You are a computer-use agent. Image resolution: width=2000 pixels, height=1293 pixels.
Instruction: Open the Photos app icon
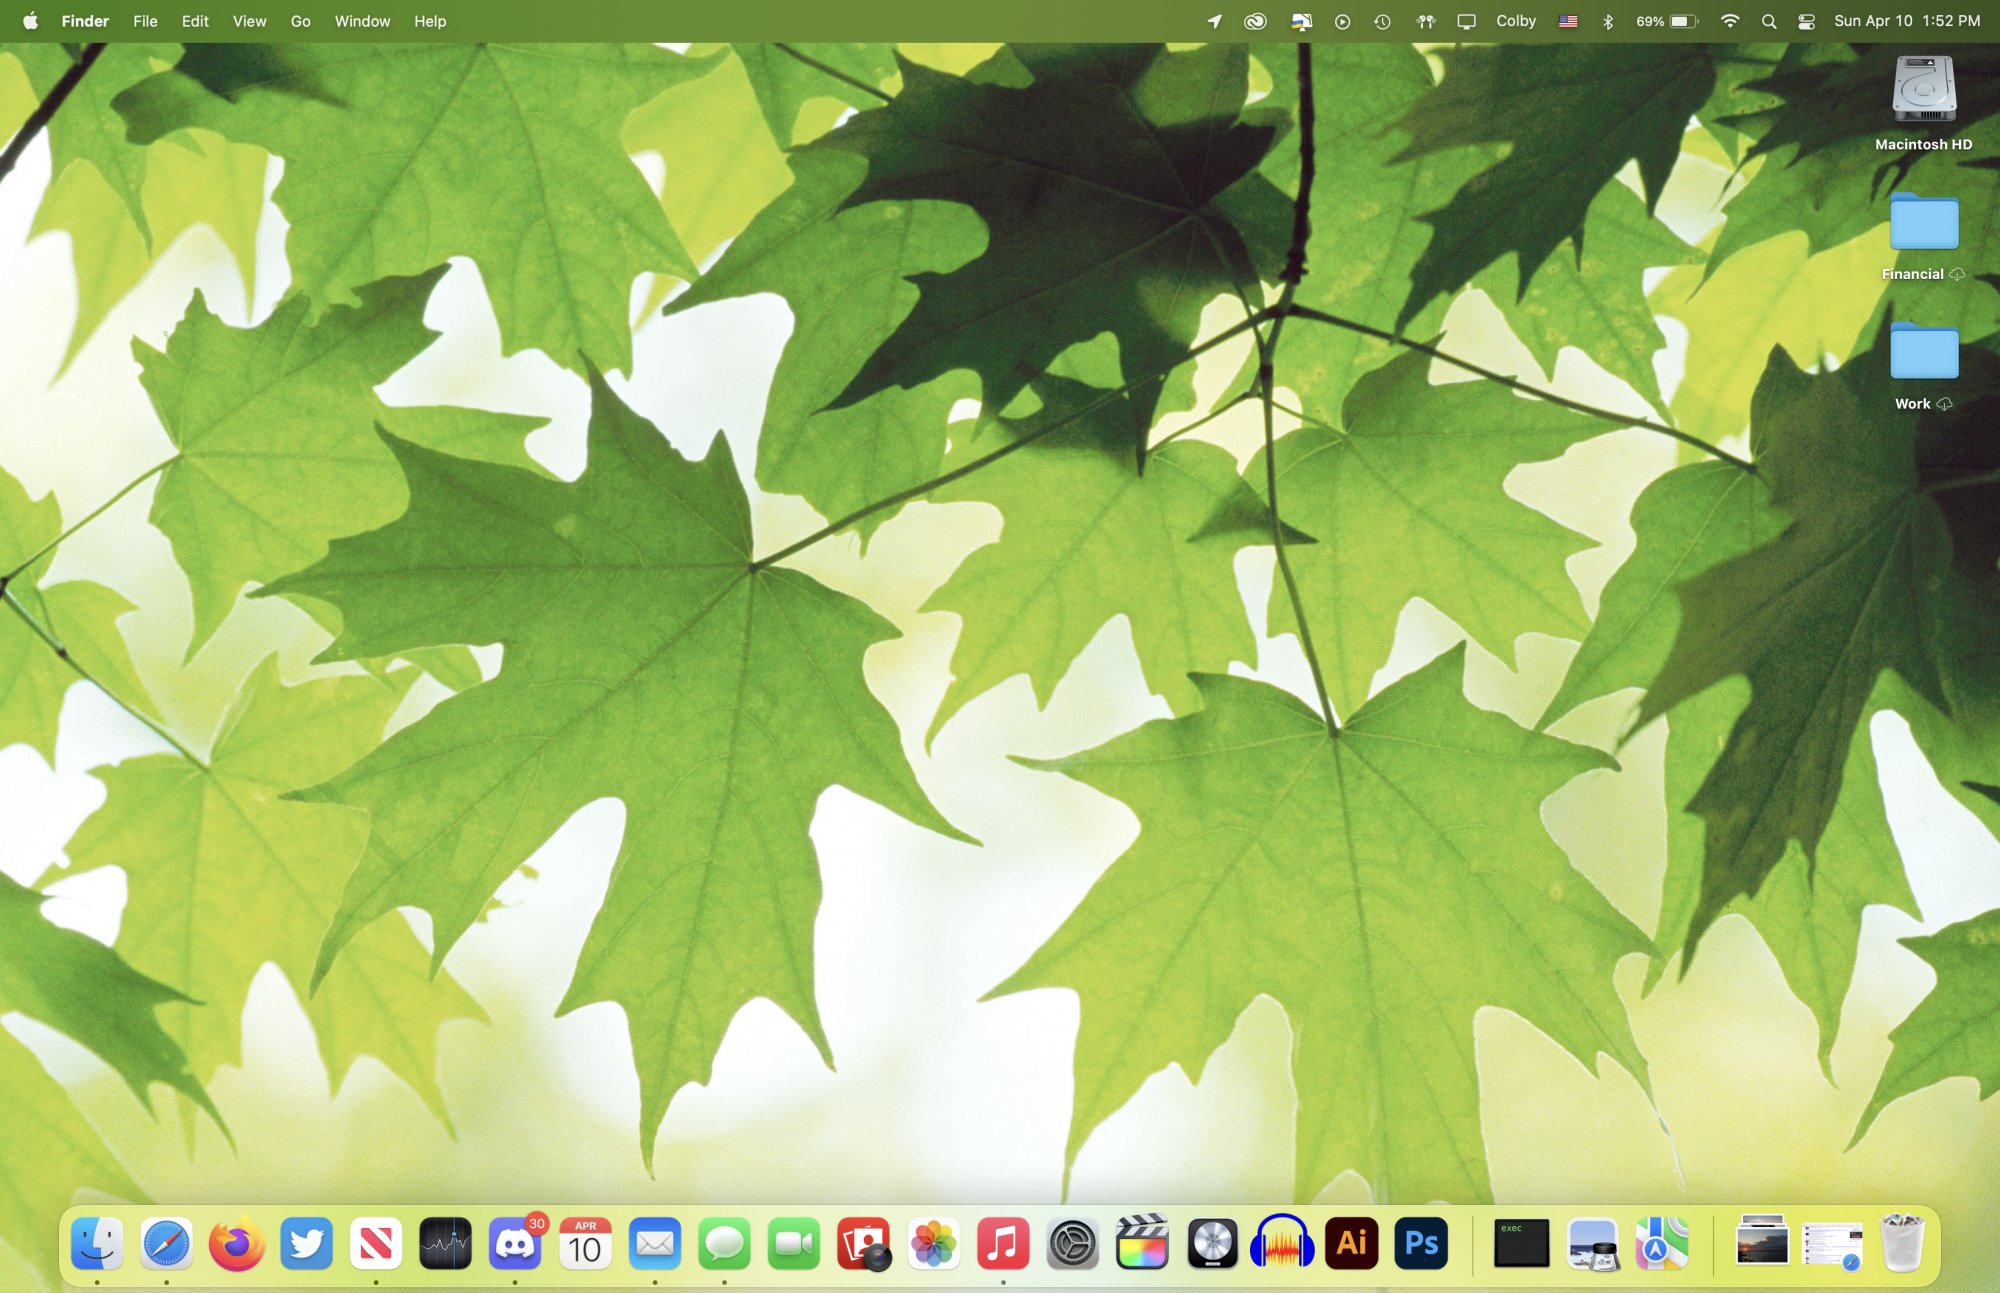[x=933, y=1243]
